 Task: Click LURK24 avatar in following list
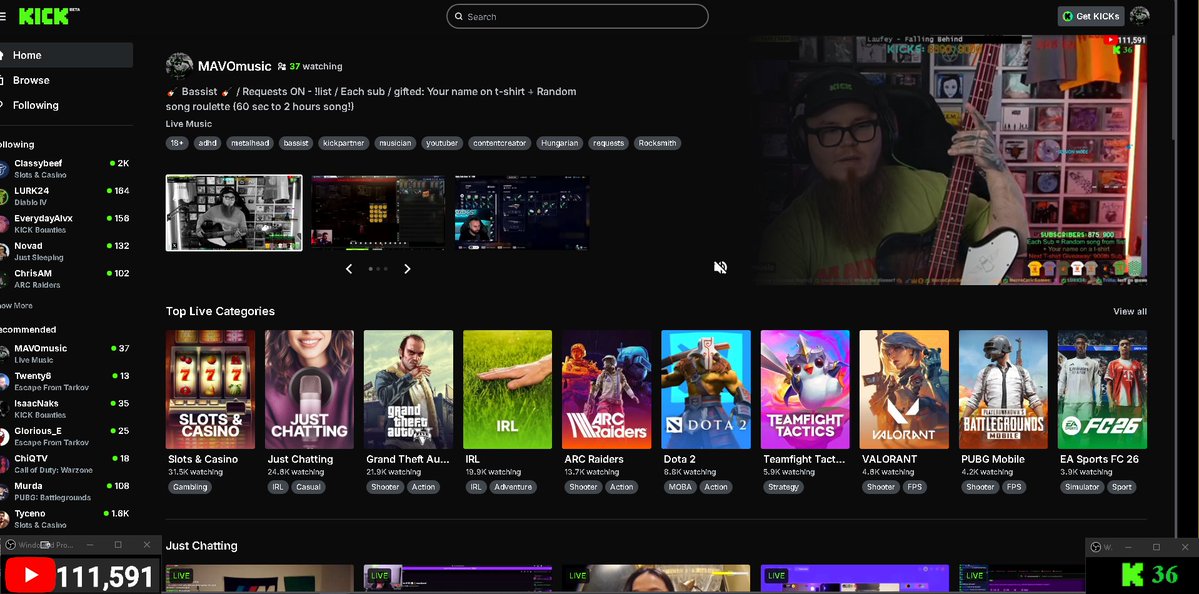click(3, 196)
